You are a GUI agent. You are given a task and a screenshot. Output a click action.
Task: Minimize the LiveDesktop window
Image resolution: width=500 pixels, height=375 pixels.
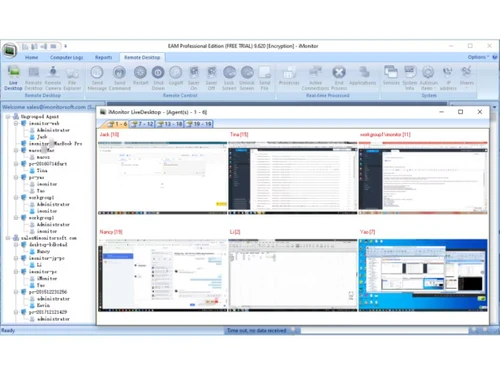click(x=441, y=112)
